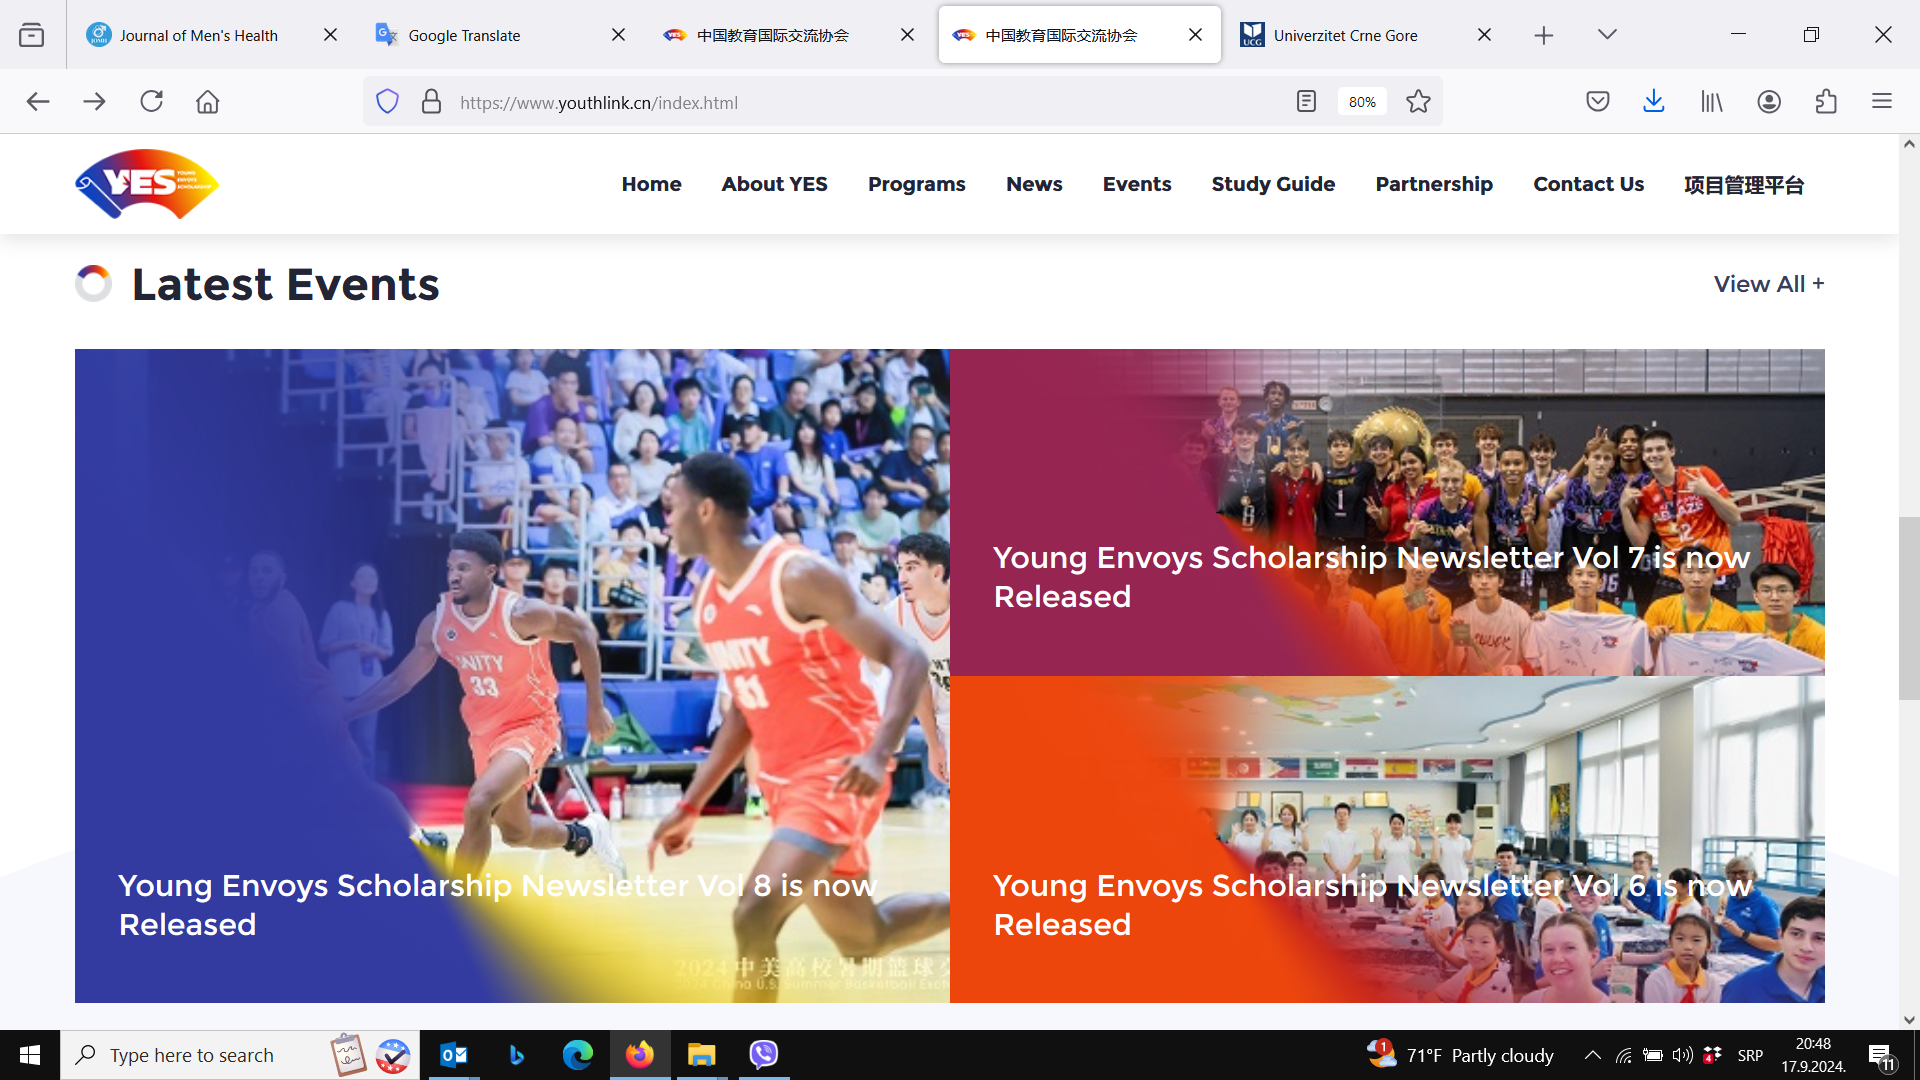This screenshot has width=1920, height=1080.
Task: Open the weather widget 71°F
Action: click(1460, 1055)
